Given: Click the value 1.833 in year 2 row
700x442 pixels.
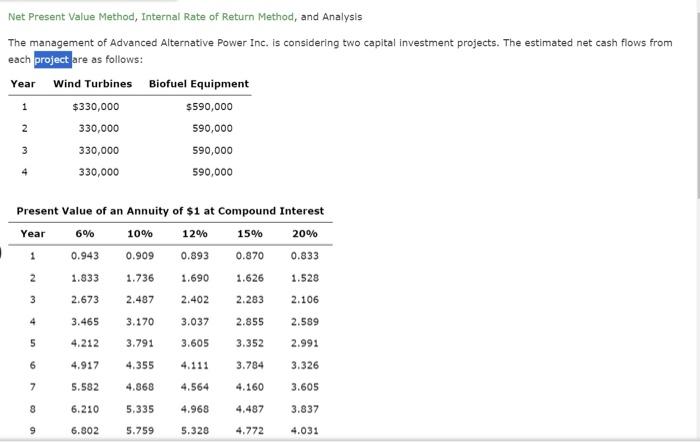Looking at the screenshot, I should click(85, 278).
